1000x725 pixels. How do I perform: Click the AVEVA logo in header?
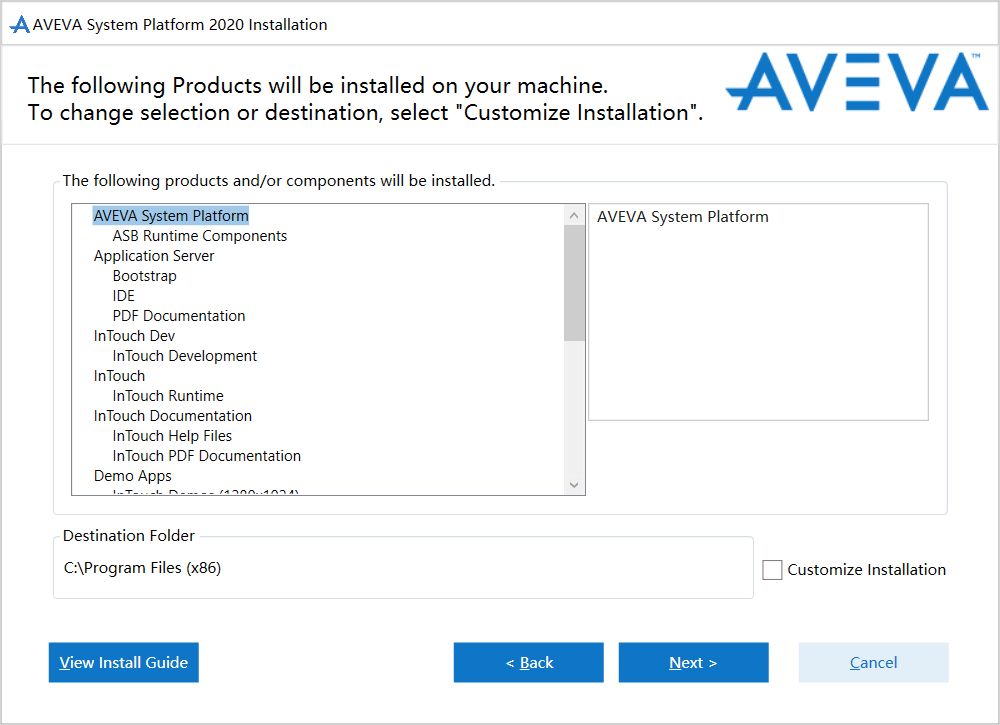856,82
